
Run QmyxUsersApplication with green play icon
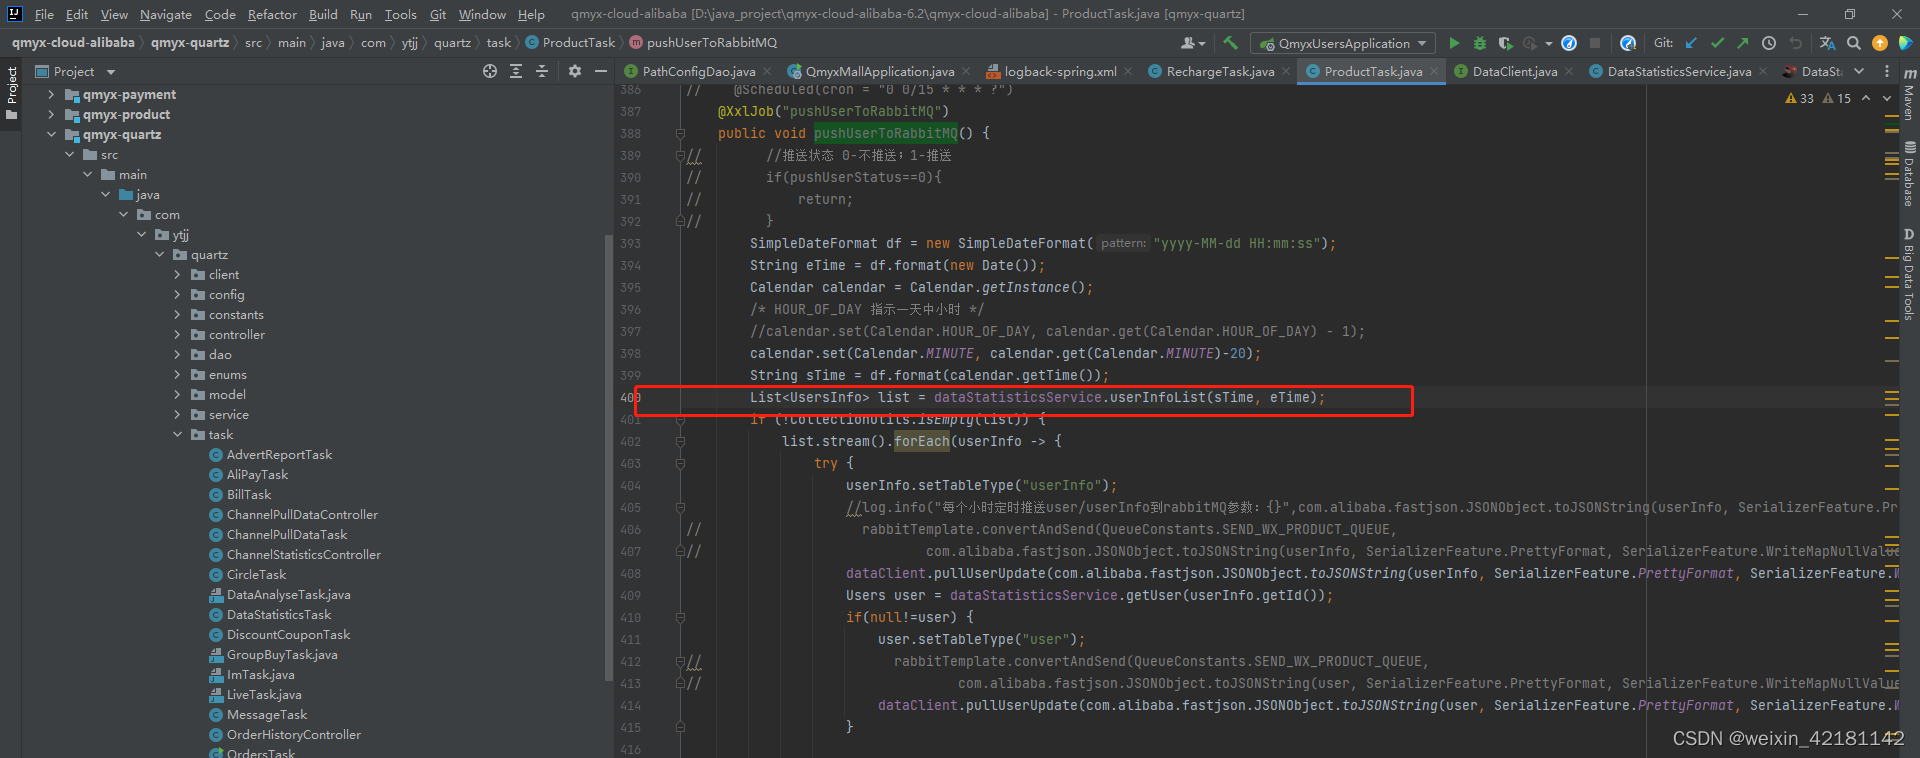coord(1454,43)
